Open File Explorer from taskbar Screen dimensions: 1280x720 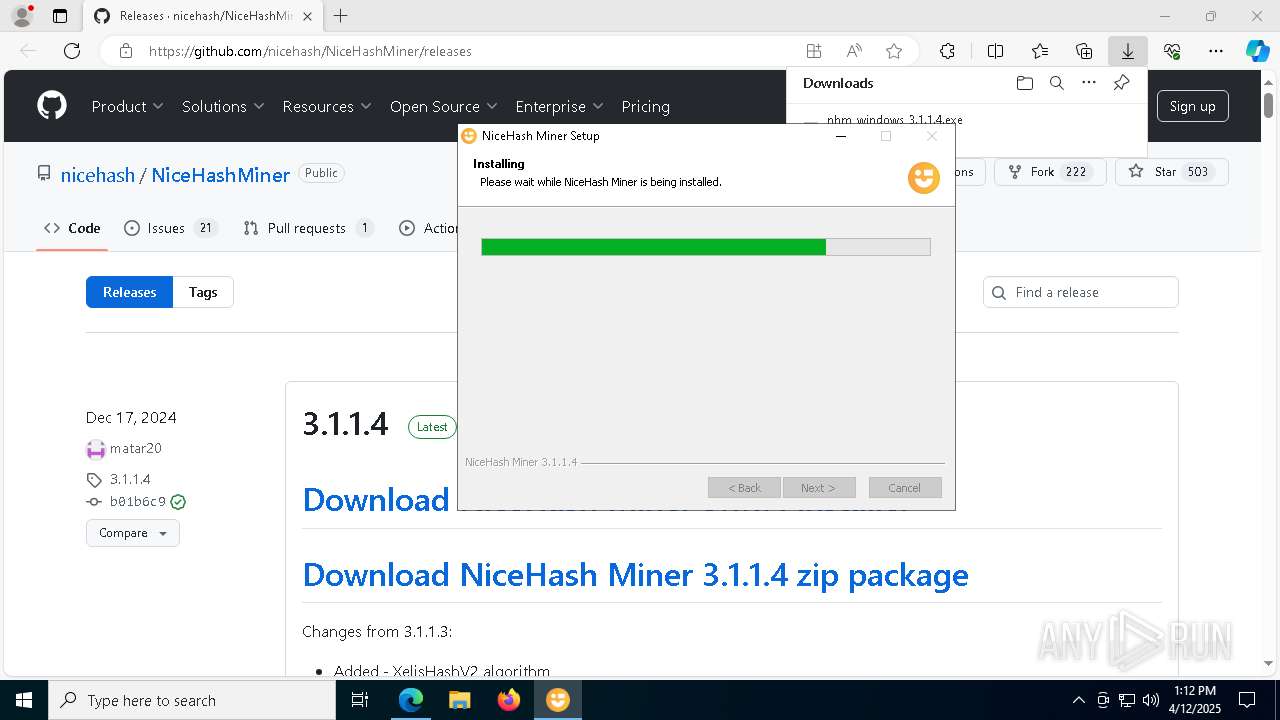coord(459,700)
